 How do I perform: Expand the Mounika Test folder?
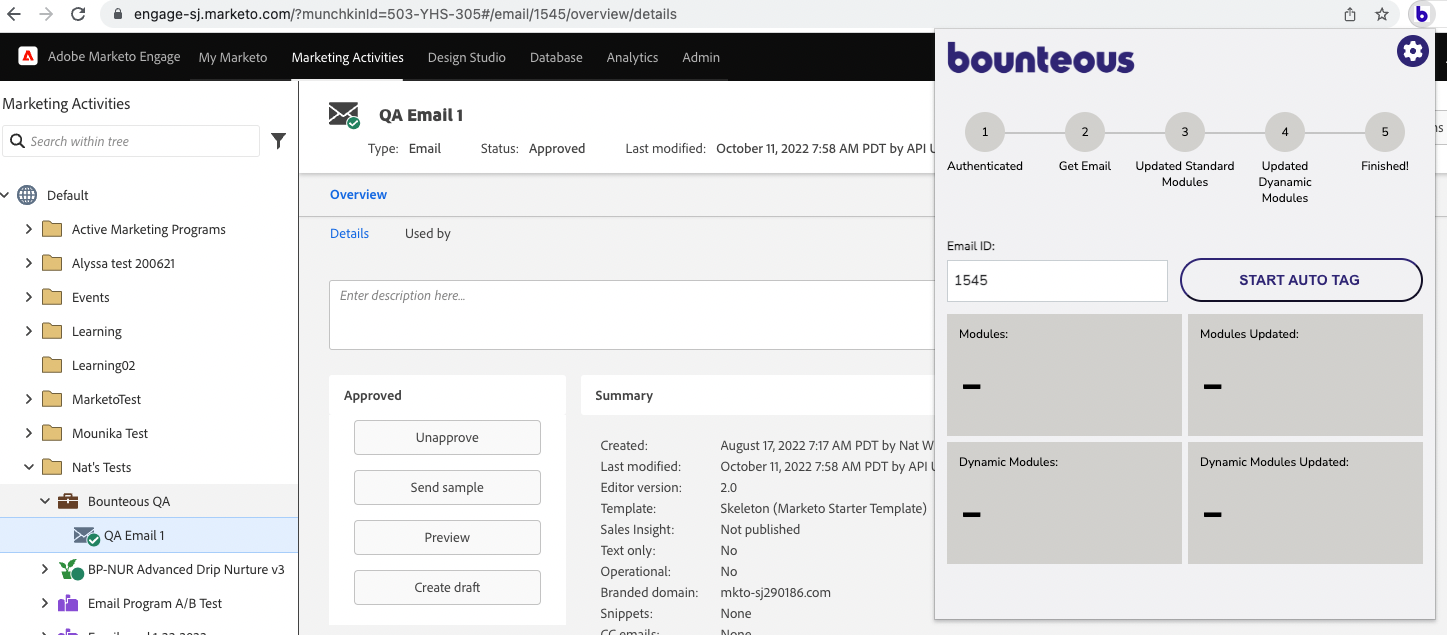[x=28, y=433]
